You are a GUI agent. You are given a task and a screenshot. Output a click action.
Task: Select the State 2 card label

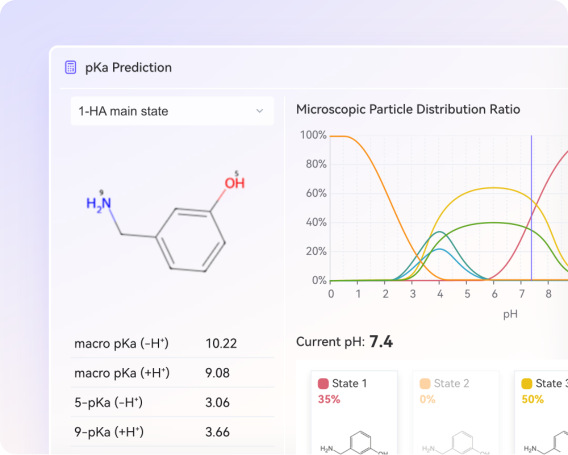(x=451, y=383)
